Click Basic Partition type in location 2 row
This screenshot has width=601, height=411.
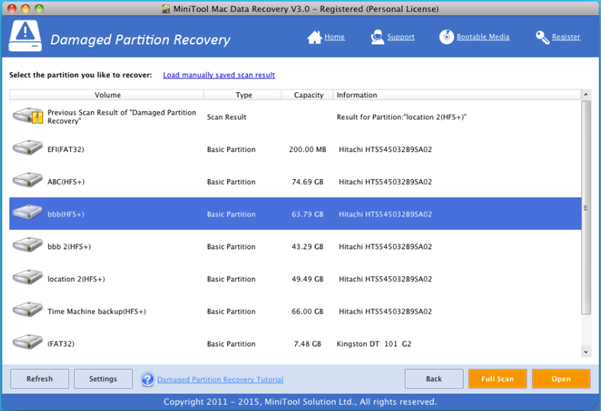[231, 279]
